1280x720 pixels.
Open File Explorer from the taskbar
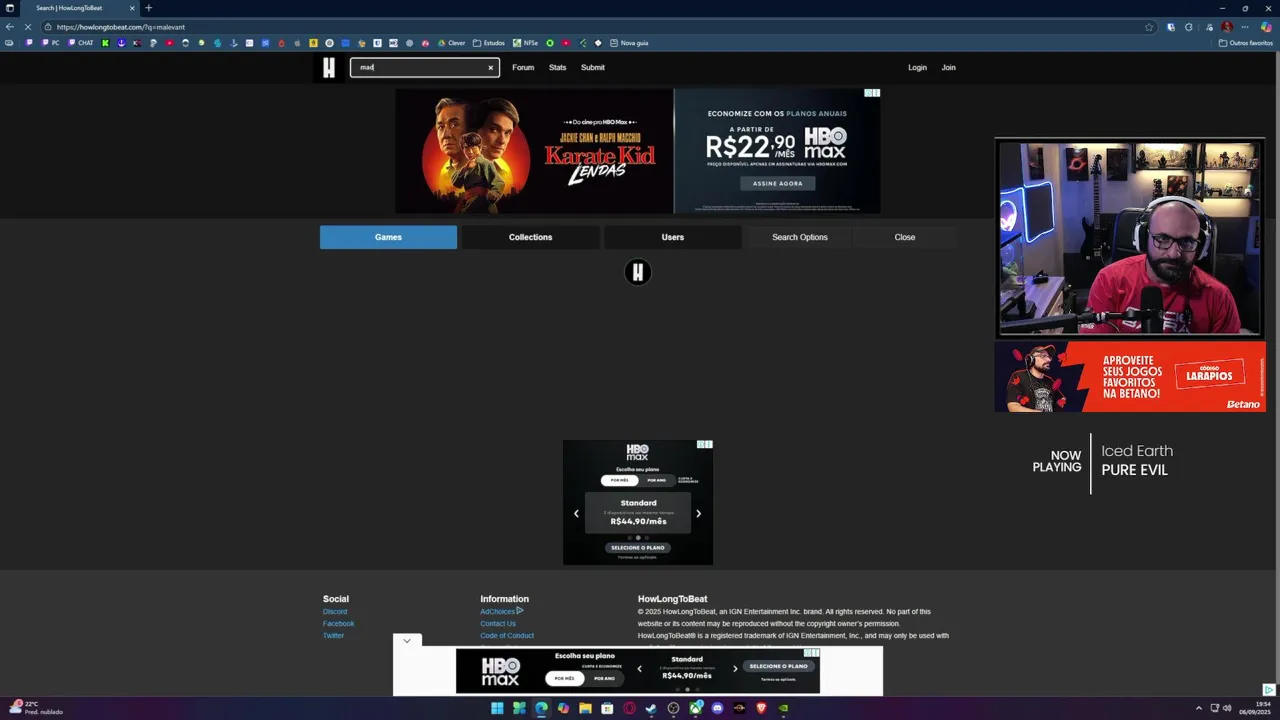pos(585,708)
